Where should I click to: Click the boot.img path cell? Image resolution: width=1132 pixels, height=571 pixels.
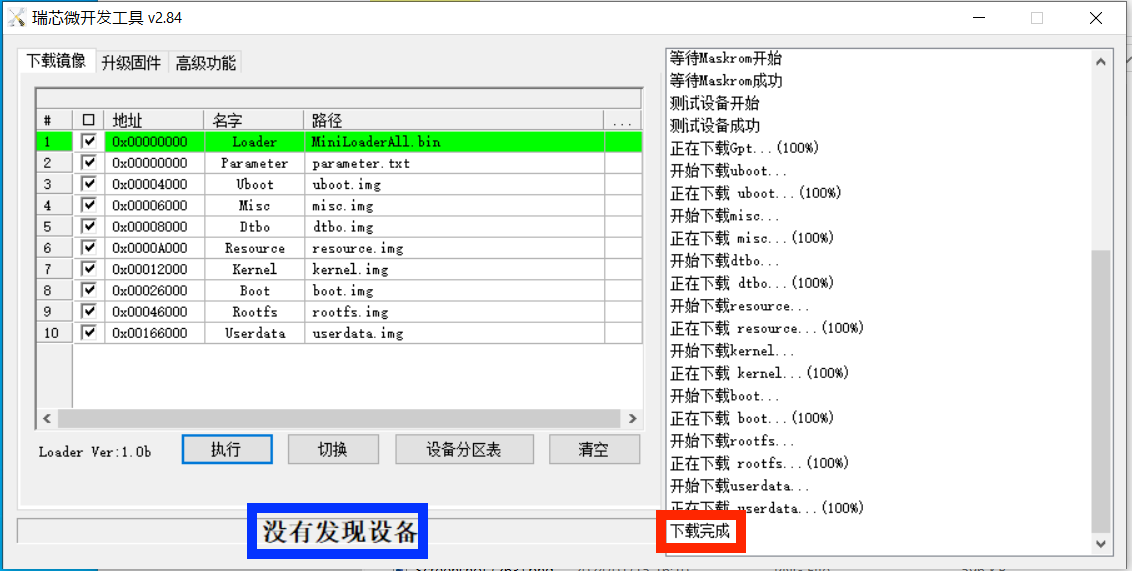click(x=454, y=290)
